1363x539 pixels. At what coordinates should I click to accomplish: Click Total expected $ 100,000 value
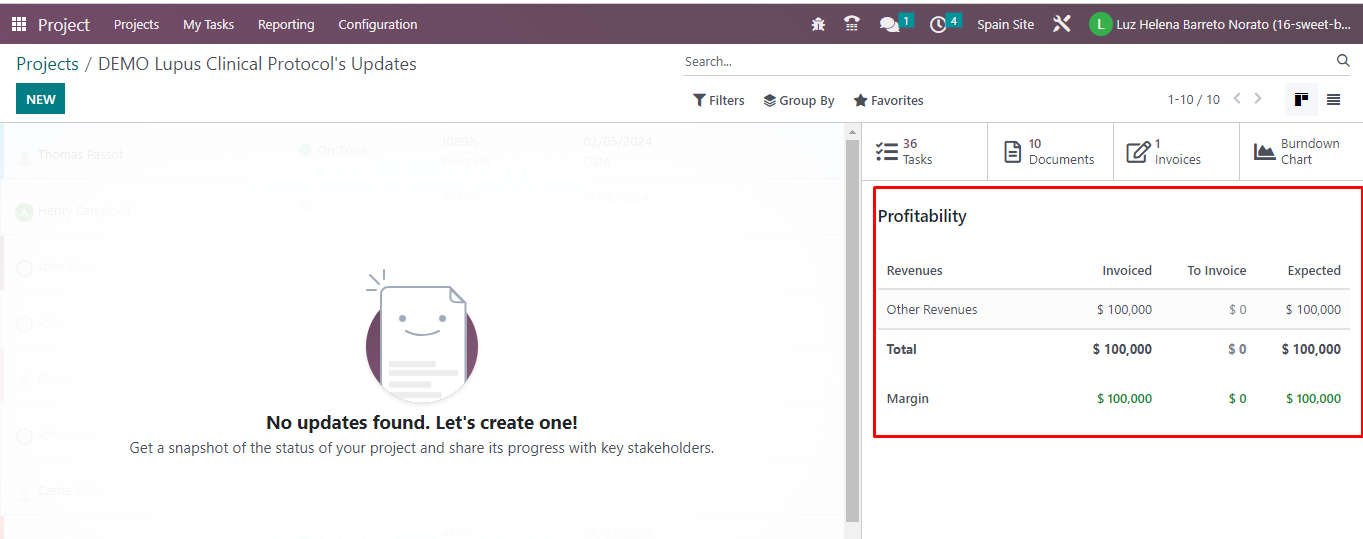(x=1311, y=349)
